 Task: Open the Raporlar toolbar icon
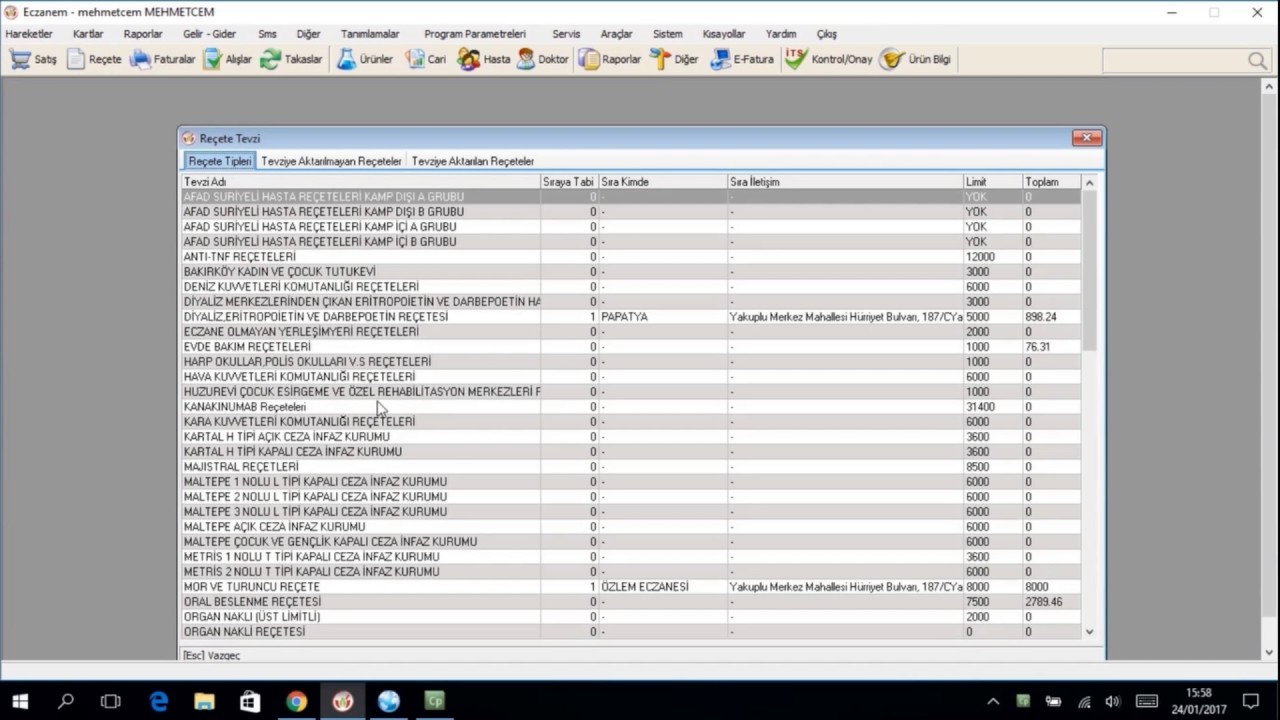tap(610, 59)
